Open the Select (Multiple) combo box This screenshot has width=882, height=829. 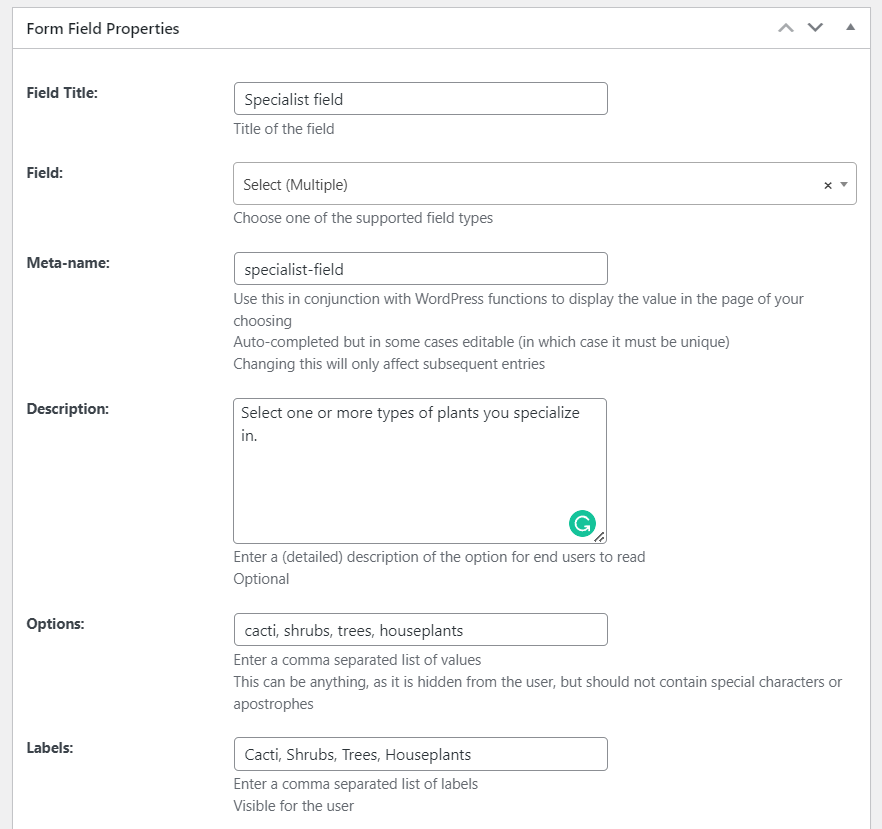coord(544,184)
